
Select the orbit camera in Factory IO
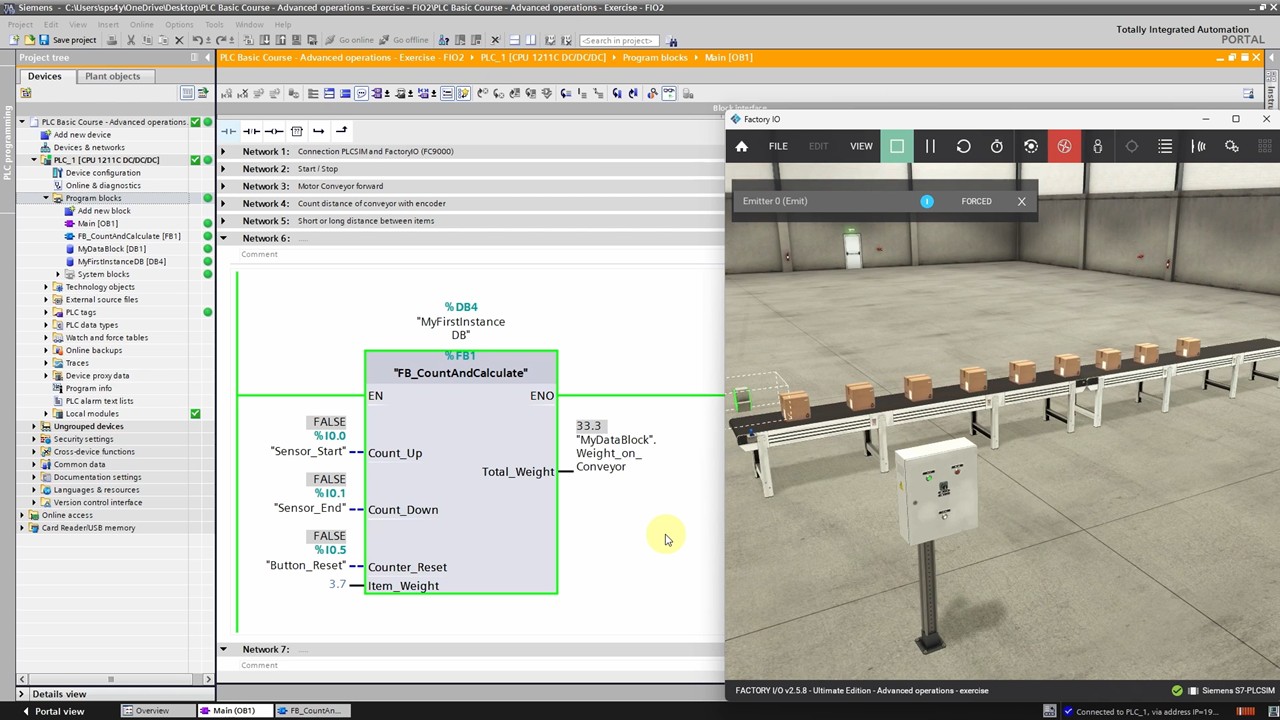coord(1031,147)
